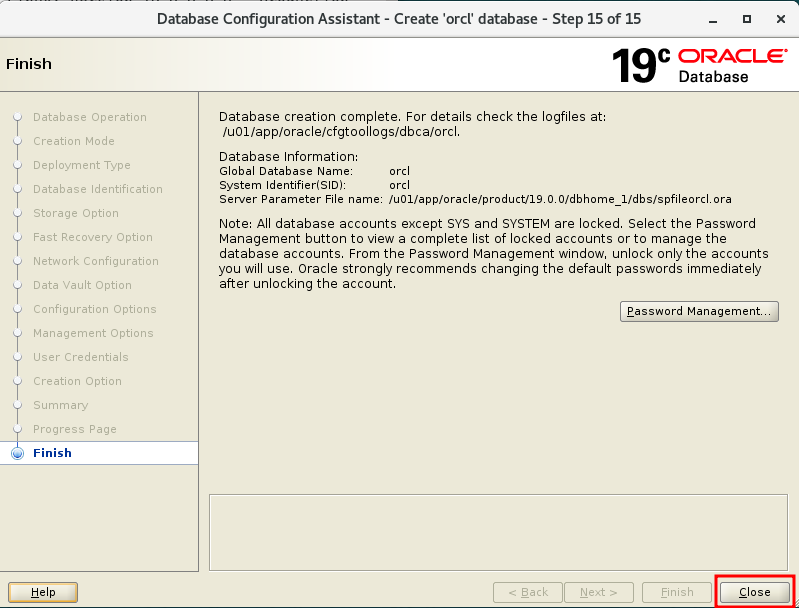Select Creation Mode step
799x608 pixels.
pos(73,141)
